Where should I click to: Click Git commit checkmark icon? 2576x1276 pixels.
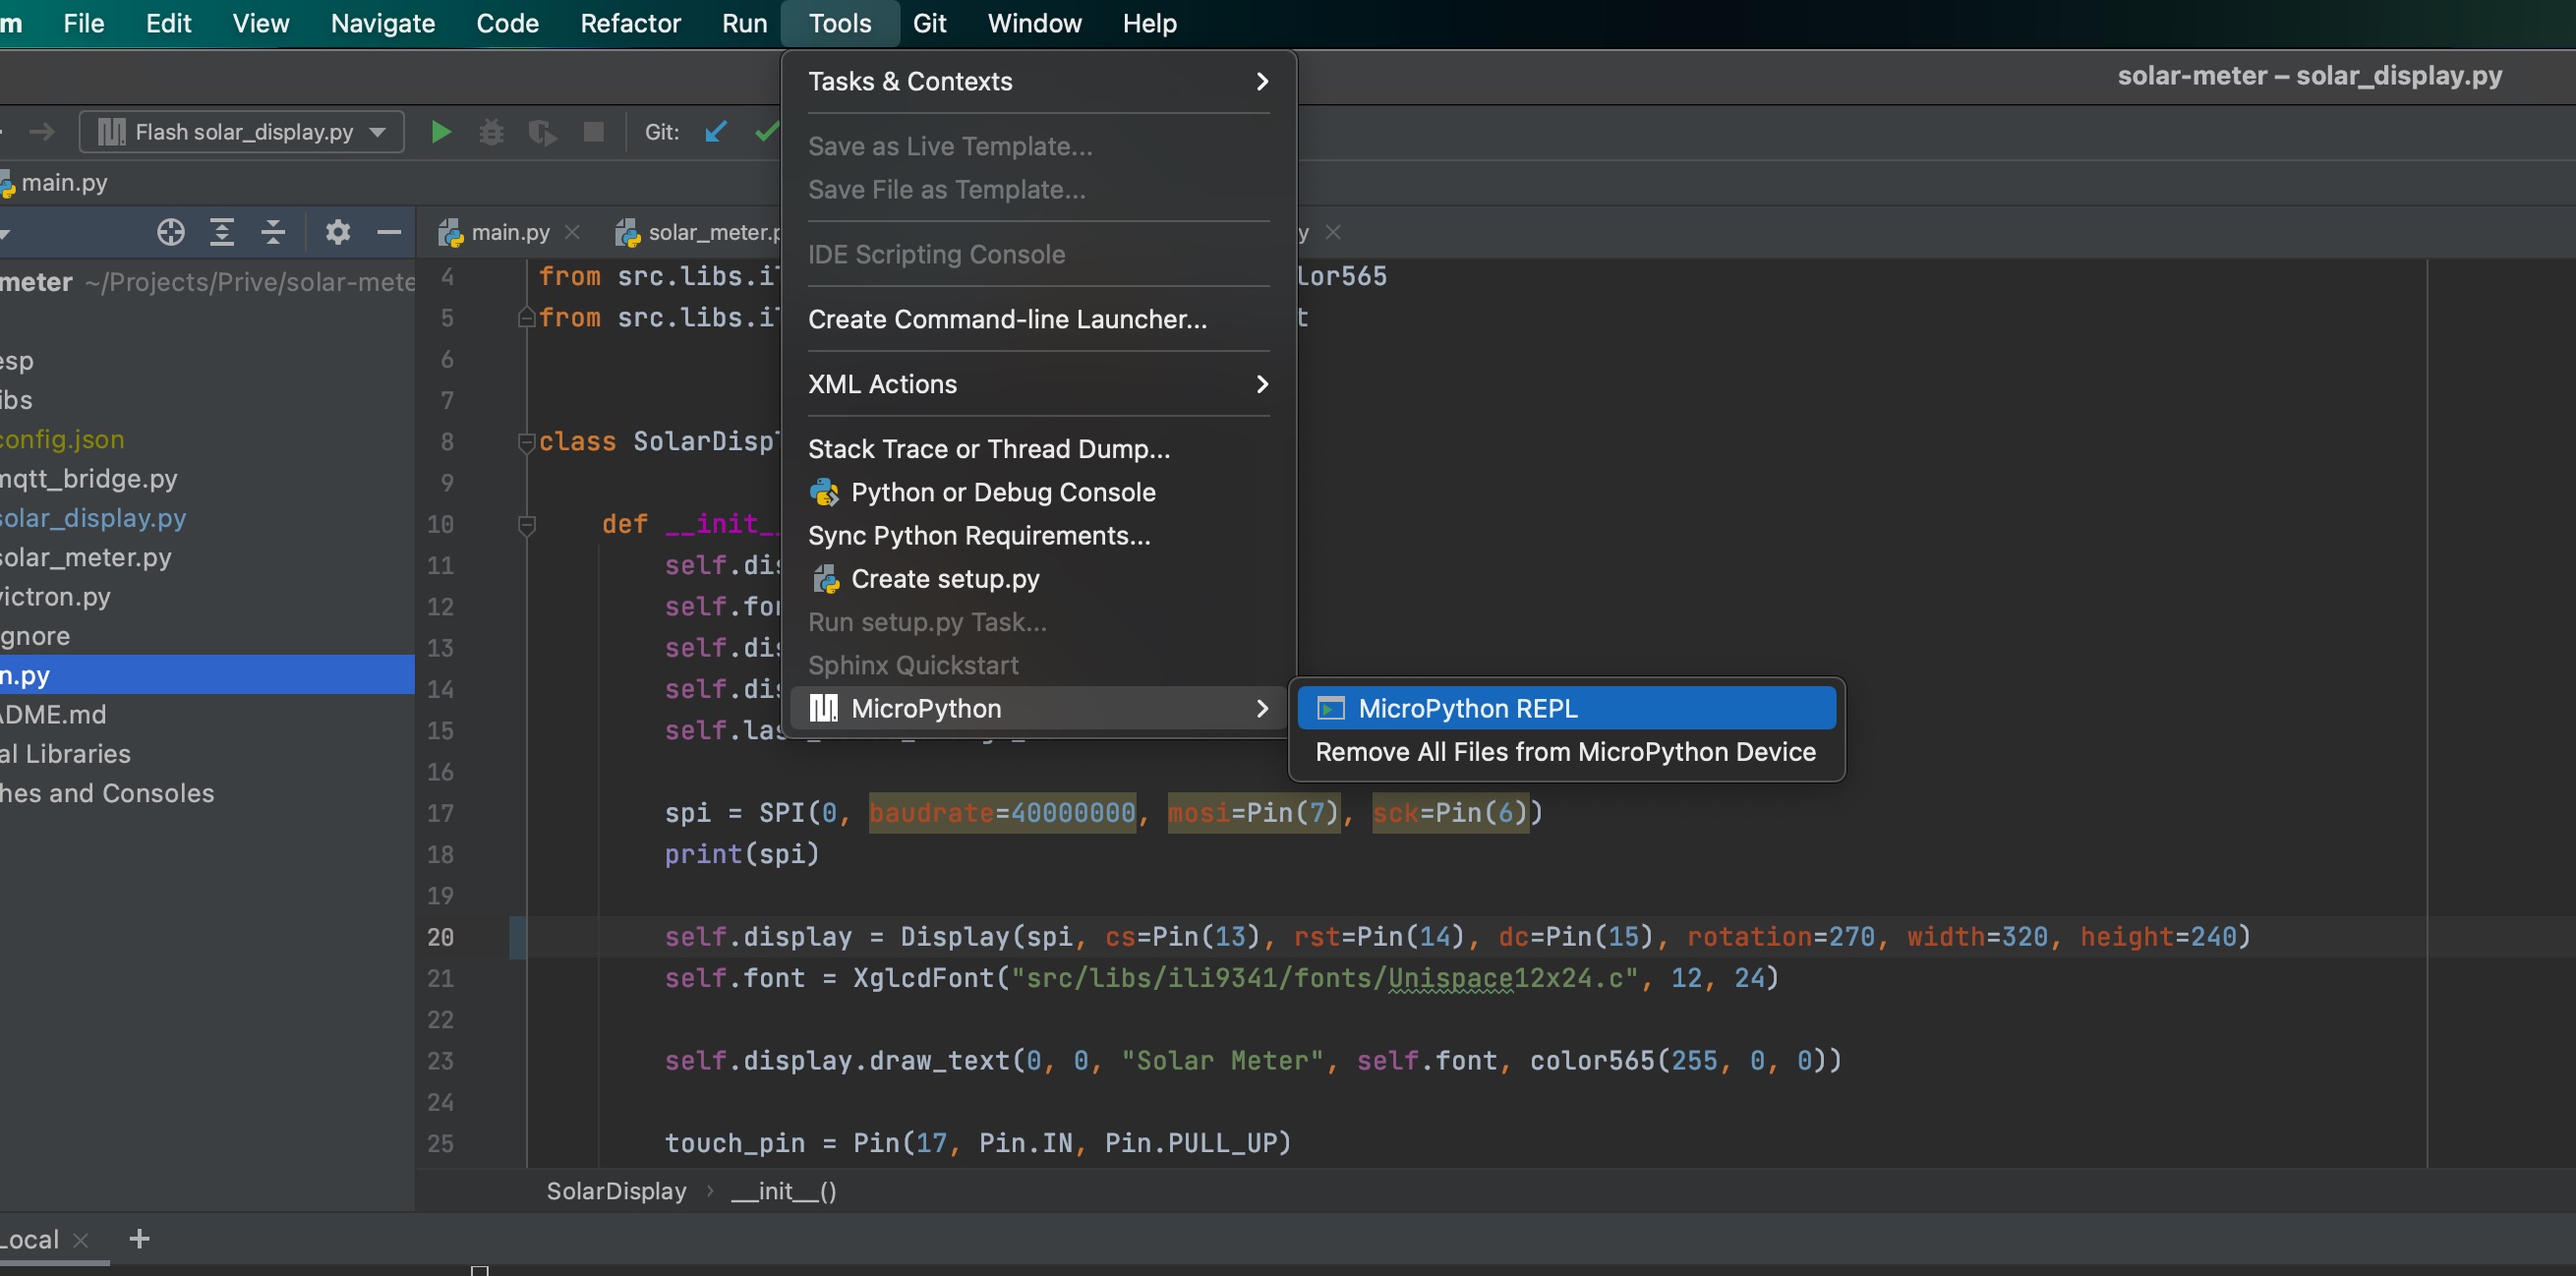tap(767, 132)
